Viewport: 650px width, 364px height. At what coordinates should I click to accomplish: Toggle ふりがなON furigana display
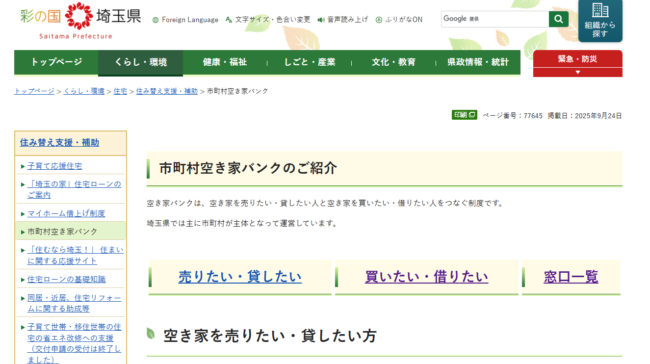pyautogui.click(x=399, y=19)
